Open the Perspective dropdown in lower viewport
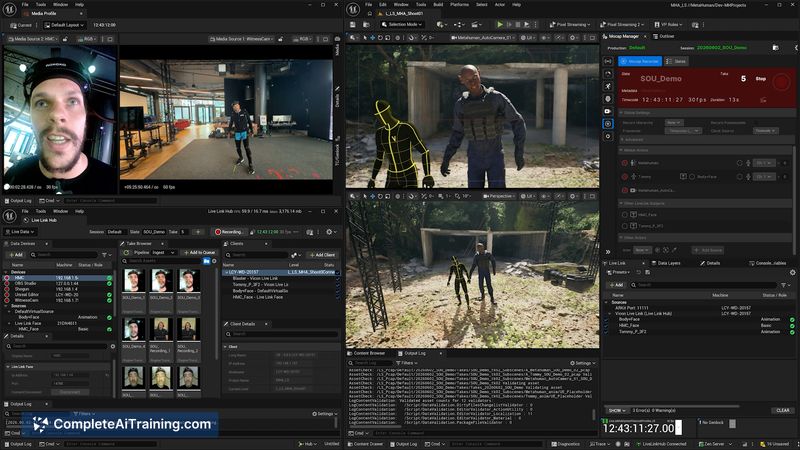 pos(499,196)
